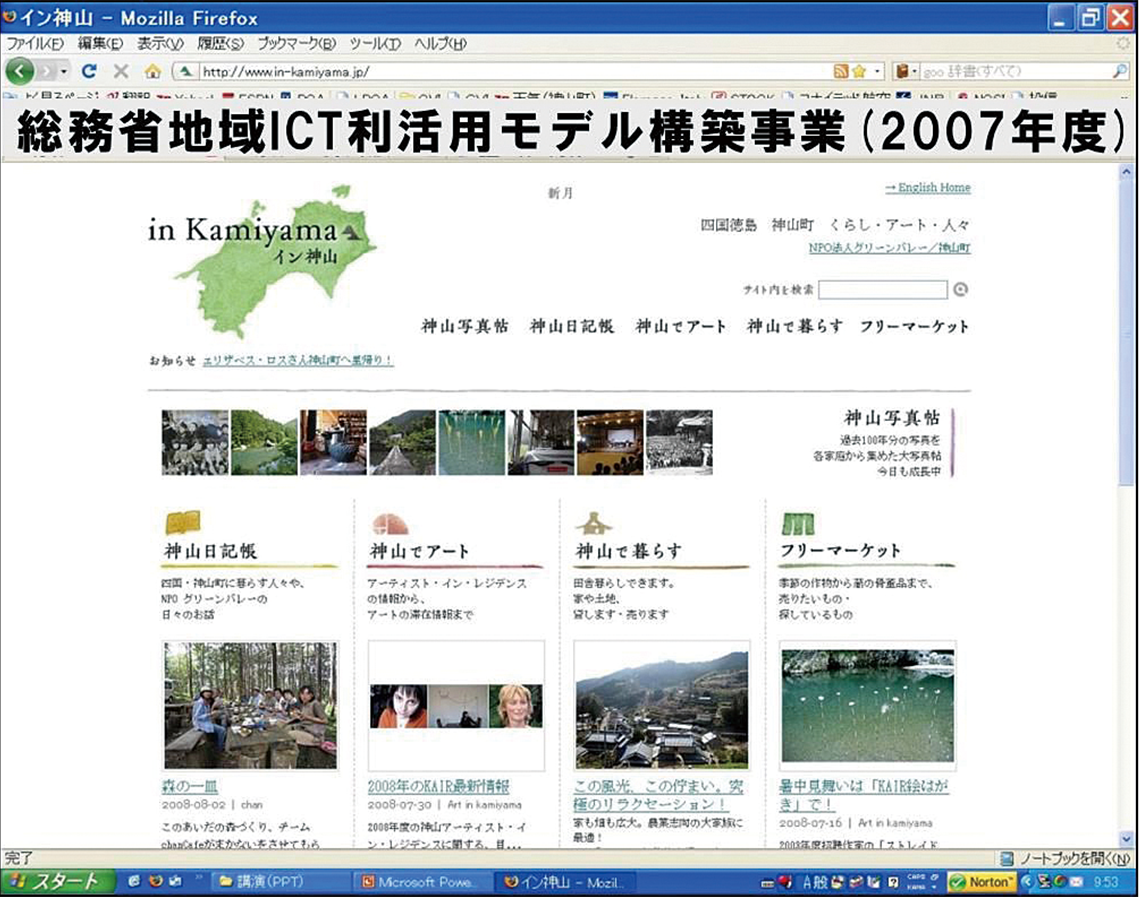
Task: Reload the in-kamiyama.jp page
Action: 89,71
